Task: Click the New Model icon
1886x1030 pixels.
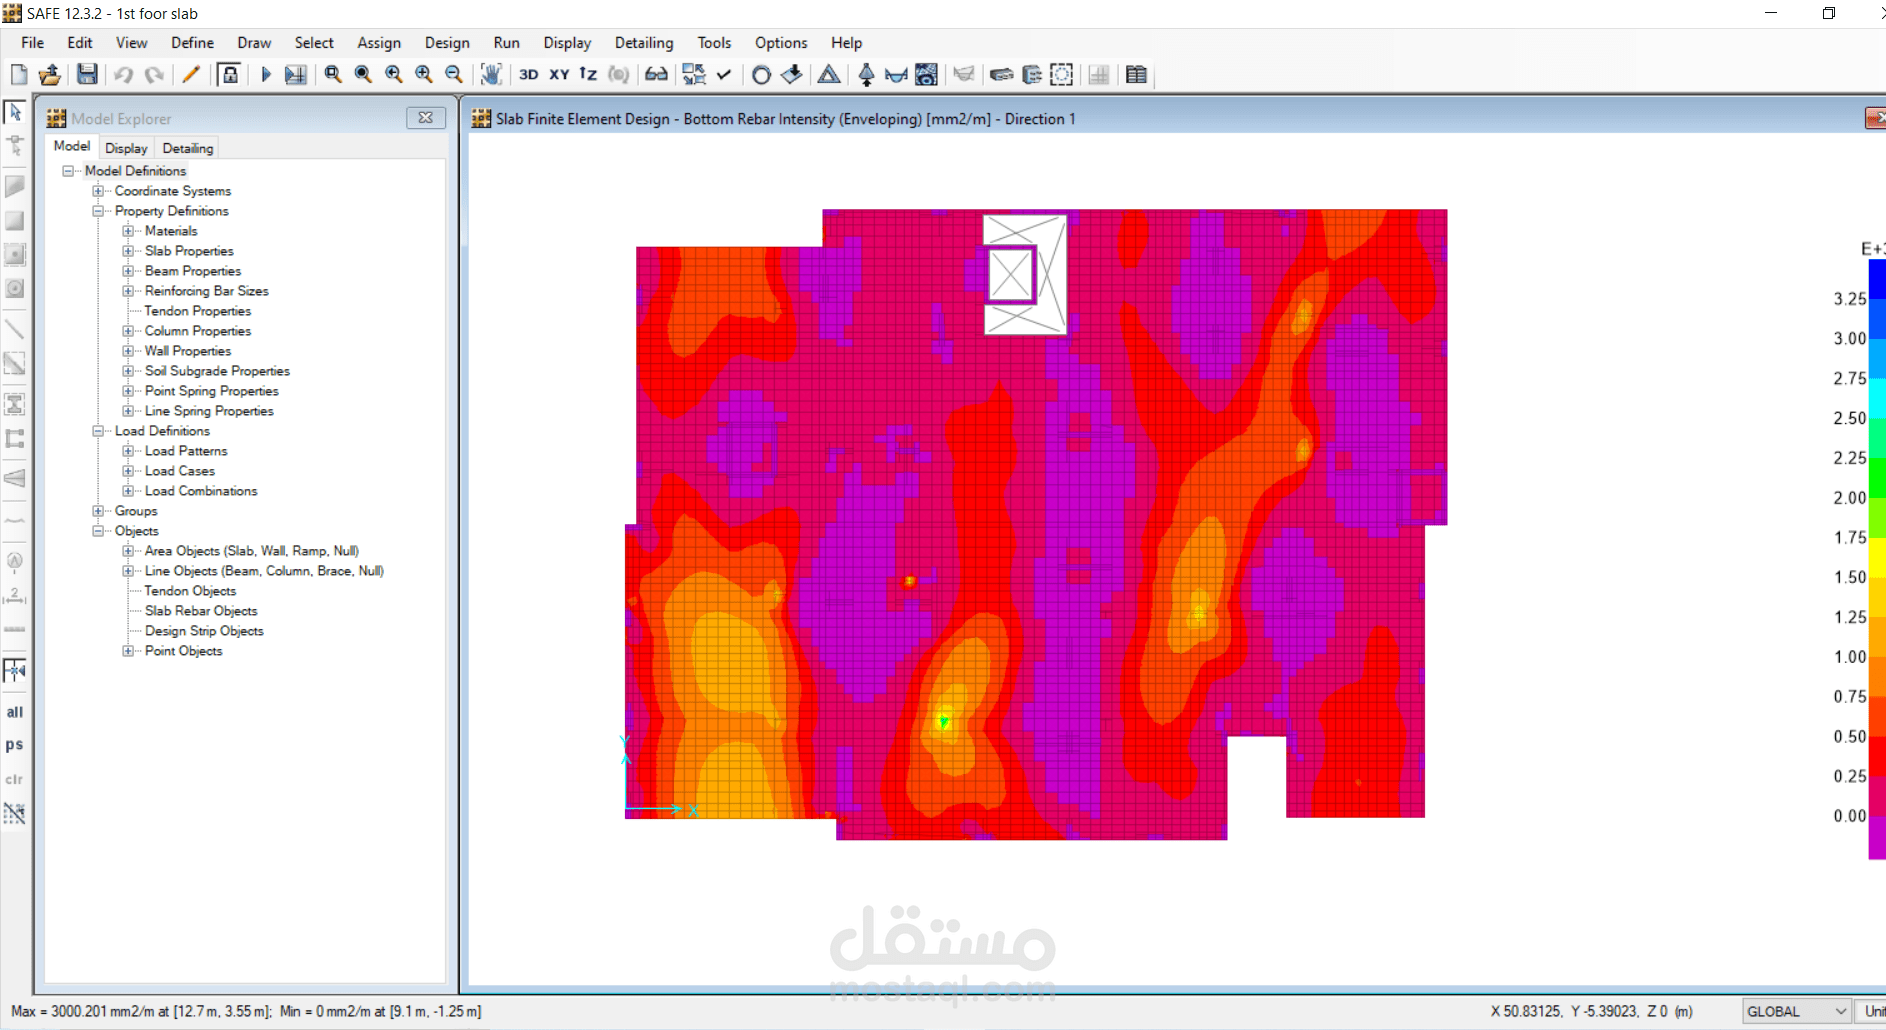Action: click(19, 75)
